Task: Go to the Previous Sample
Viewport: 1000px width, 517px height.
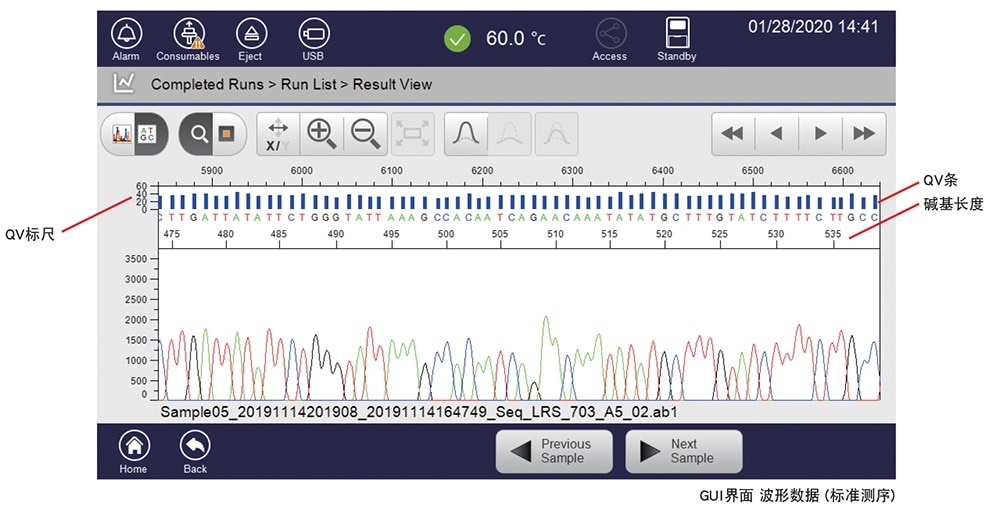Action: pyautogui.click(x=556, y=452)
